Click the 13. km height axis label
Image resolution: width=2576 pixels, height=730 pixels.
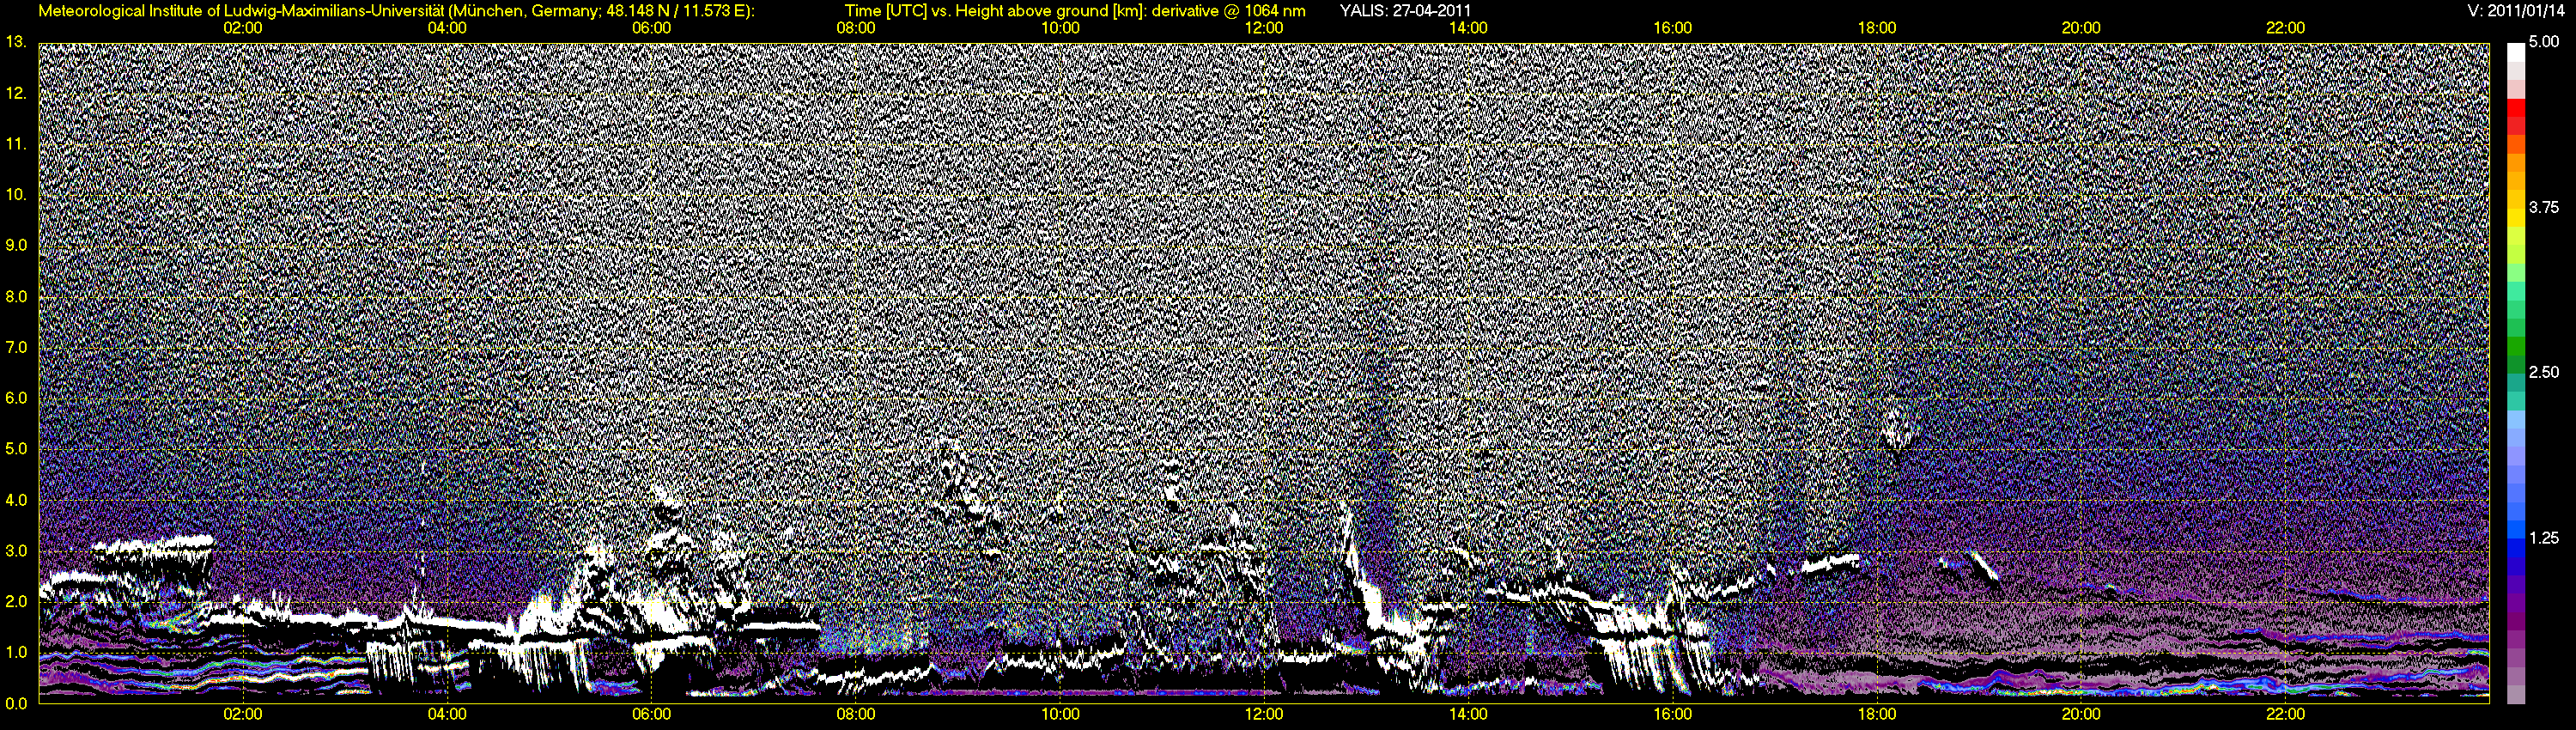coord(16,42)
